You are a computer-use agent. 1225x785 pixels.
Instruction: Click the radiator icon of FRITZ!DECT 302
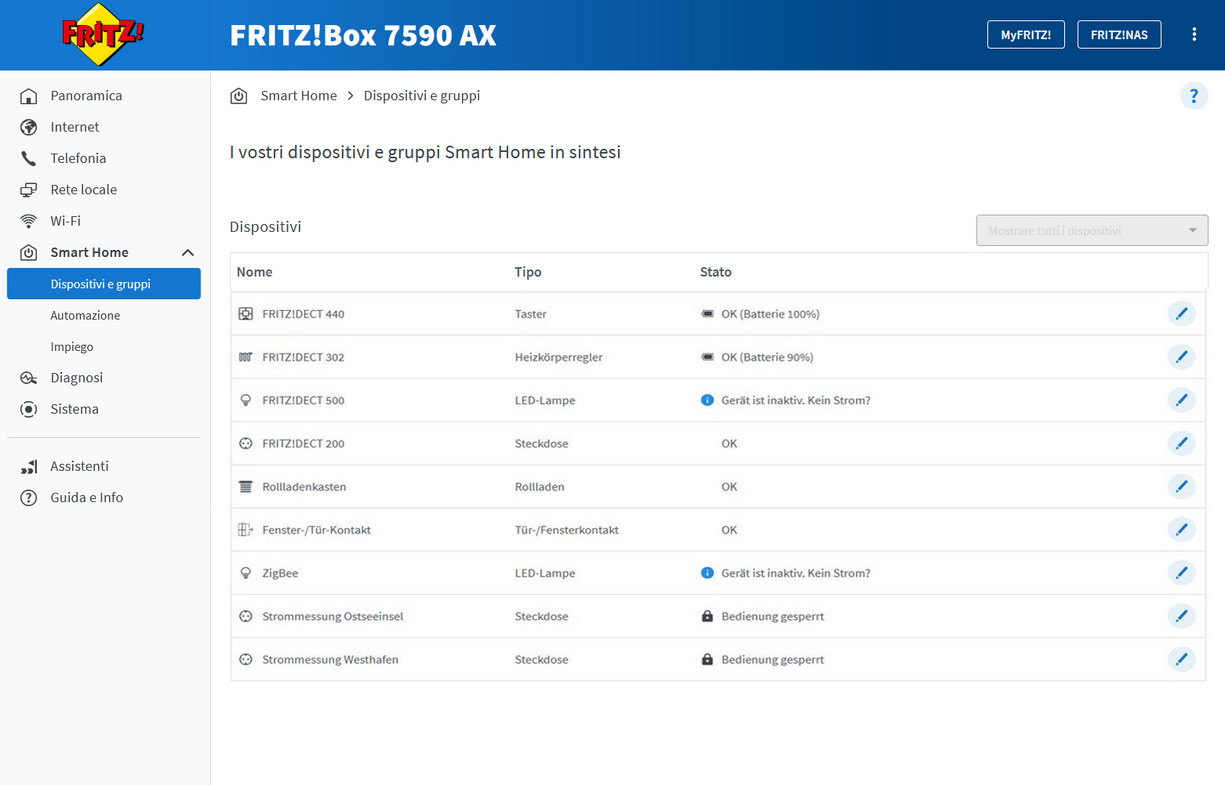pyautogui.click(x=246, y=357)
